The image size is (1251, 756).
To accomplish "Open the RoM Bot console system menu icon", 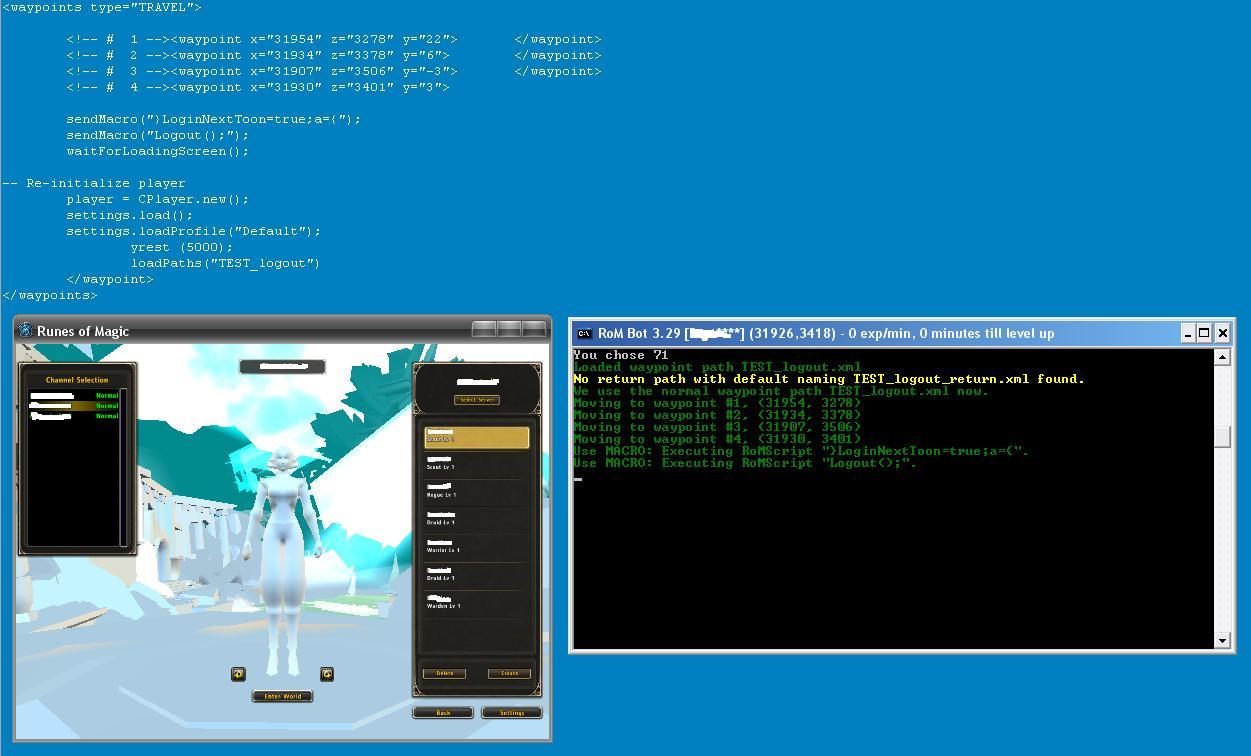I will [584, 333].
